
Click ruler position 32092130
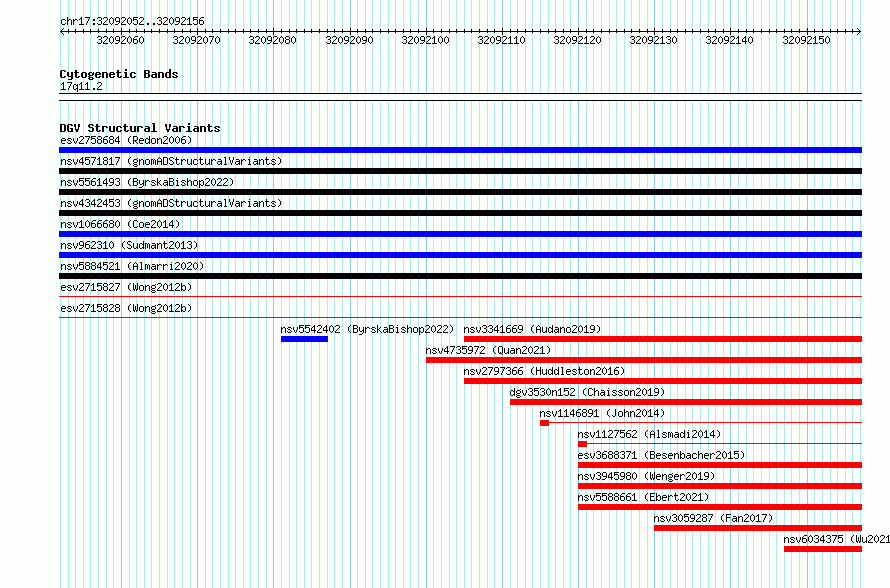(653, 40)
